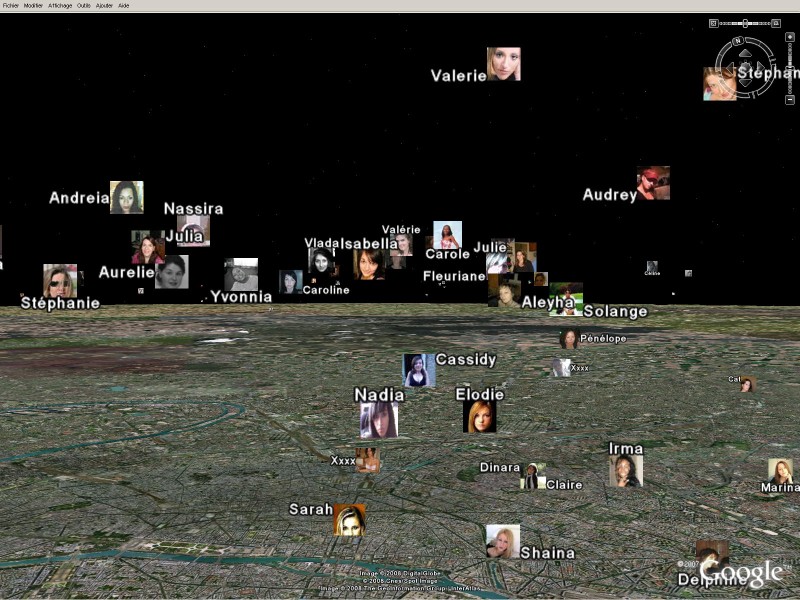
Task: Open Nadia's photo placemark
Action: [379, 421]
